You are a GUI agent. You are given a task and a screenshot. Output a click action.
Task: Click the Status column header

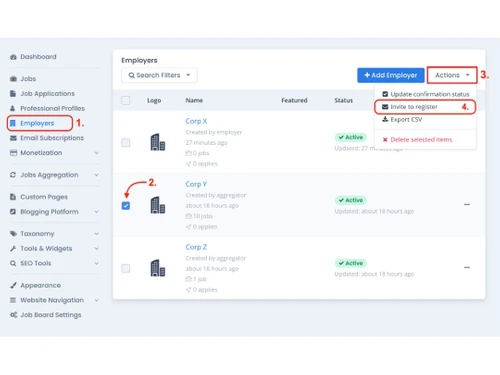(344, 100)
